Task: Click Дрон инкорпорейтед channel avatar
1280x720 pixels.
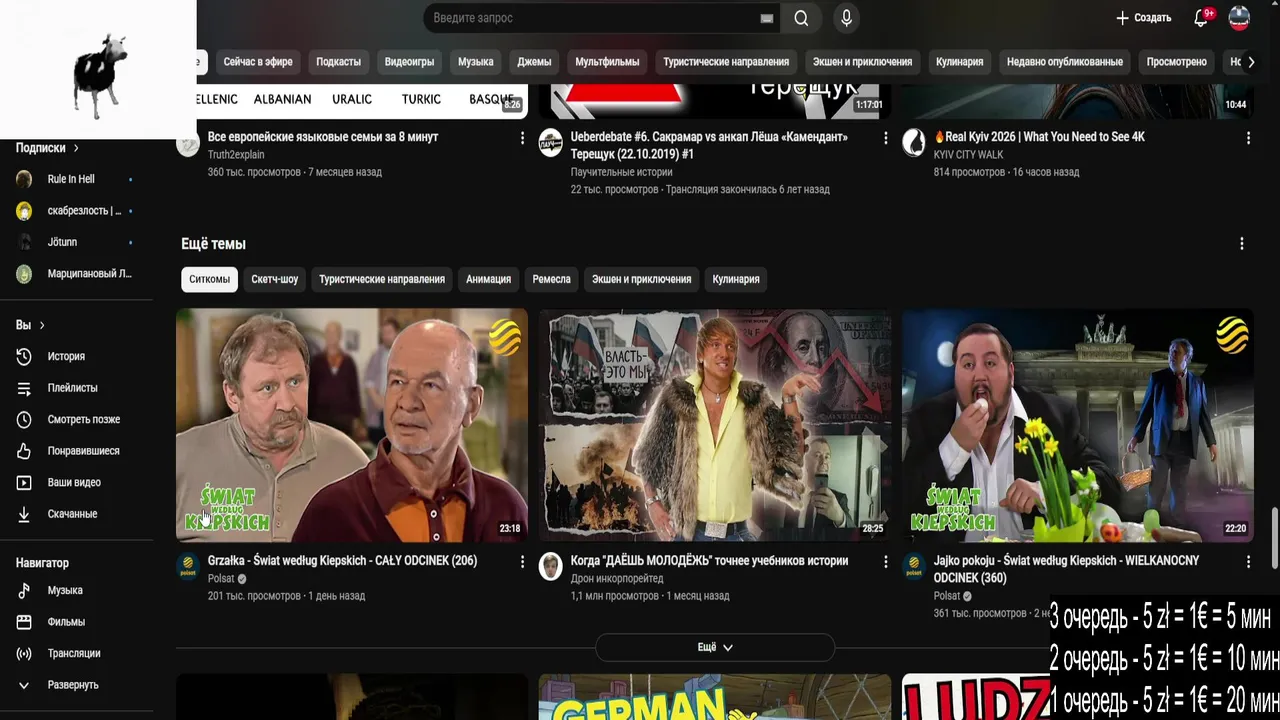Action: (x=551, y=567)
